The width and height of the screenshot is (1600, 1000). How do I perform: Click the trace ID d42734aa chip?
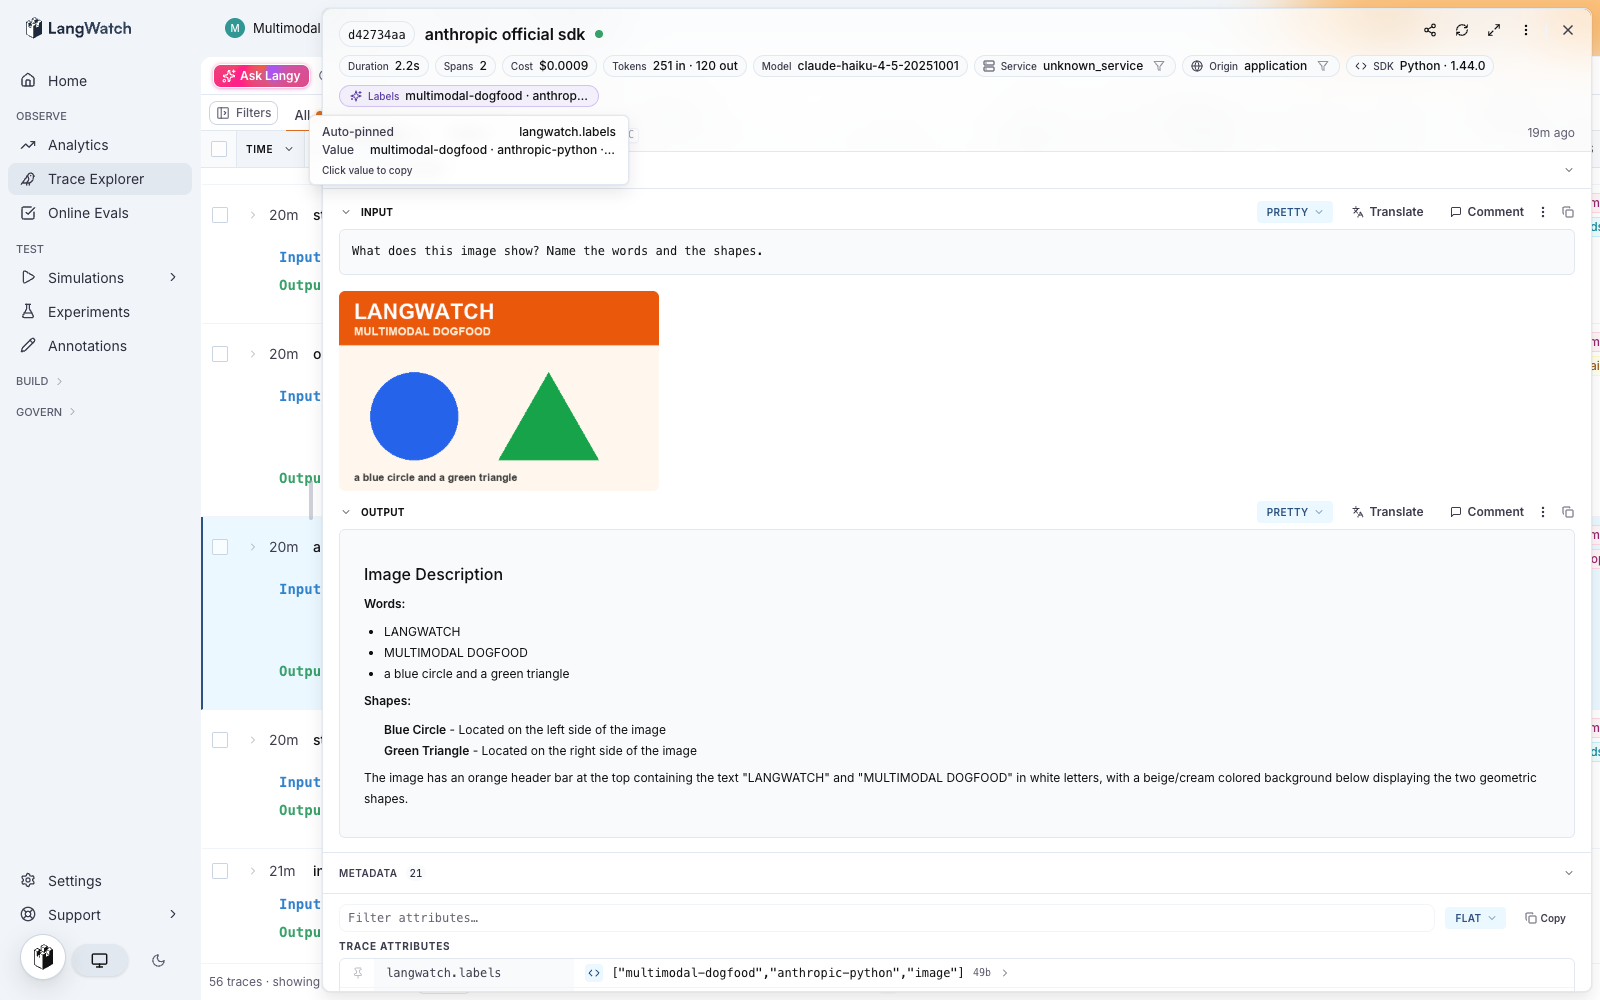point(377,35)
